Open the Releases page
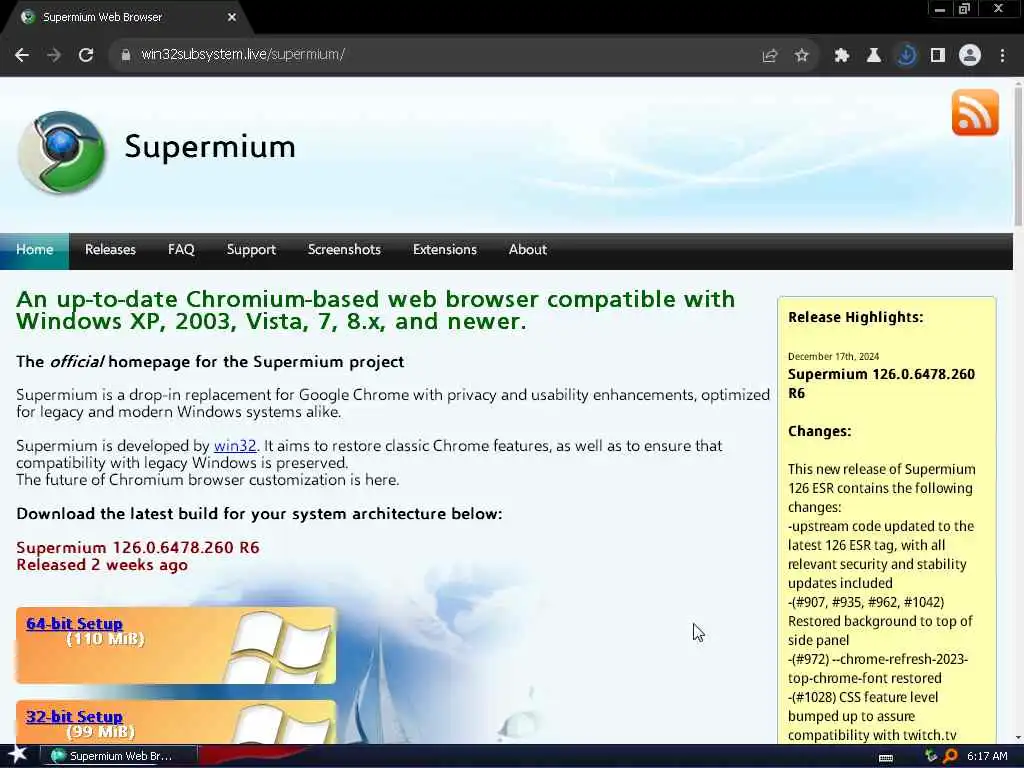This screenshot has height=768, width=1024. [x=110, y=249]
